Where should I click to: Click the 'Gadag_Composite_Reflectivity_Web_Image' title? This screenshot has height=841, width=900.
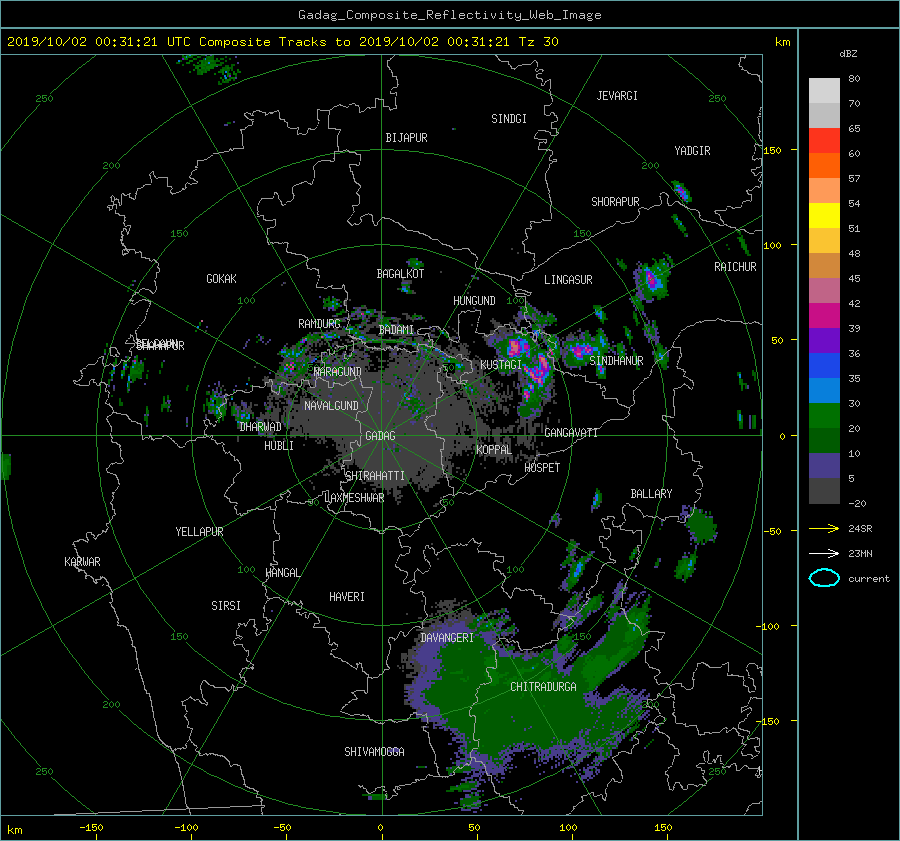click(449, 15)
